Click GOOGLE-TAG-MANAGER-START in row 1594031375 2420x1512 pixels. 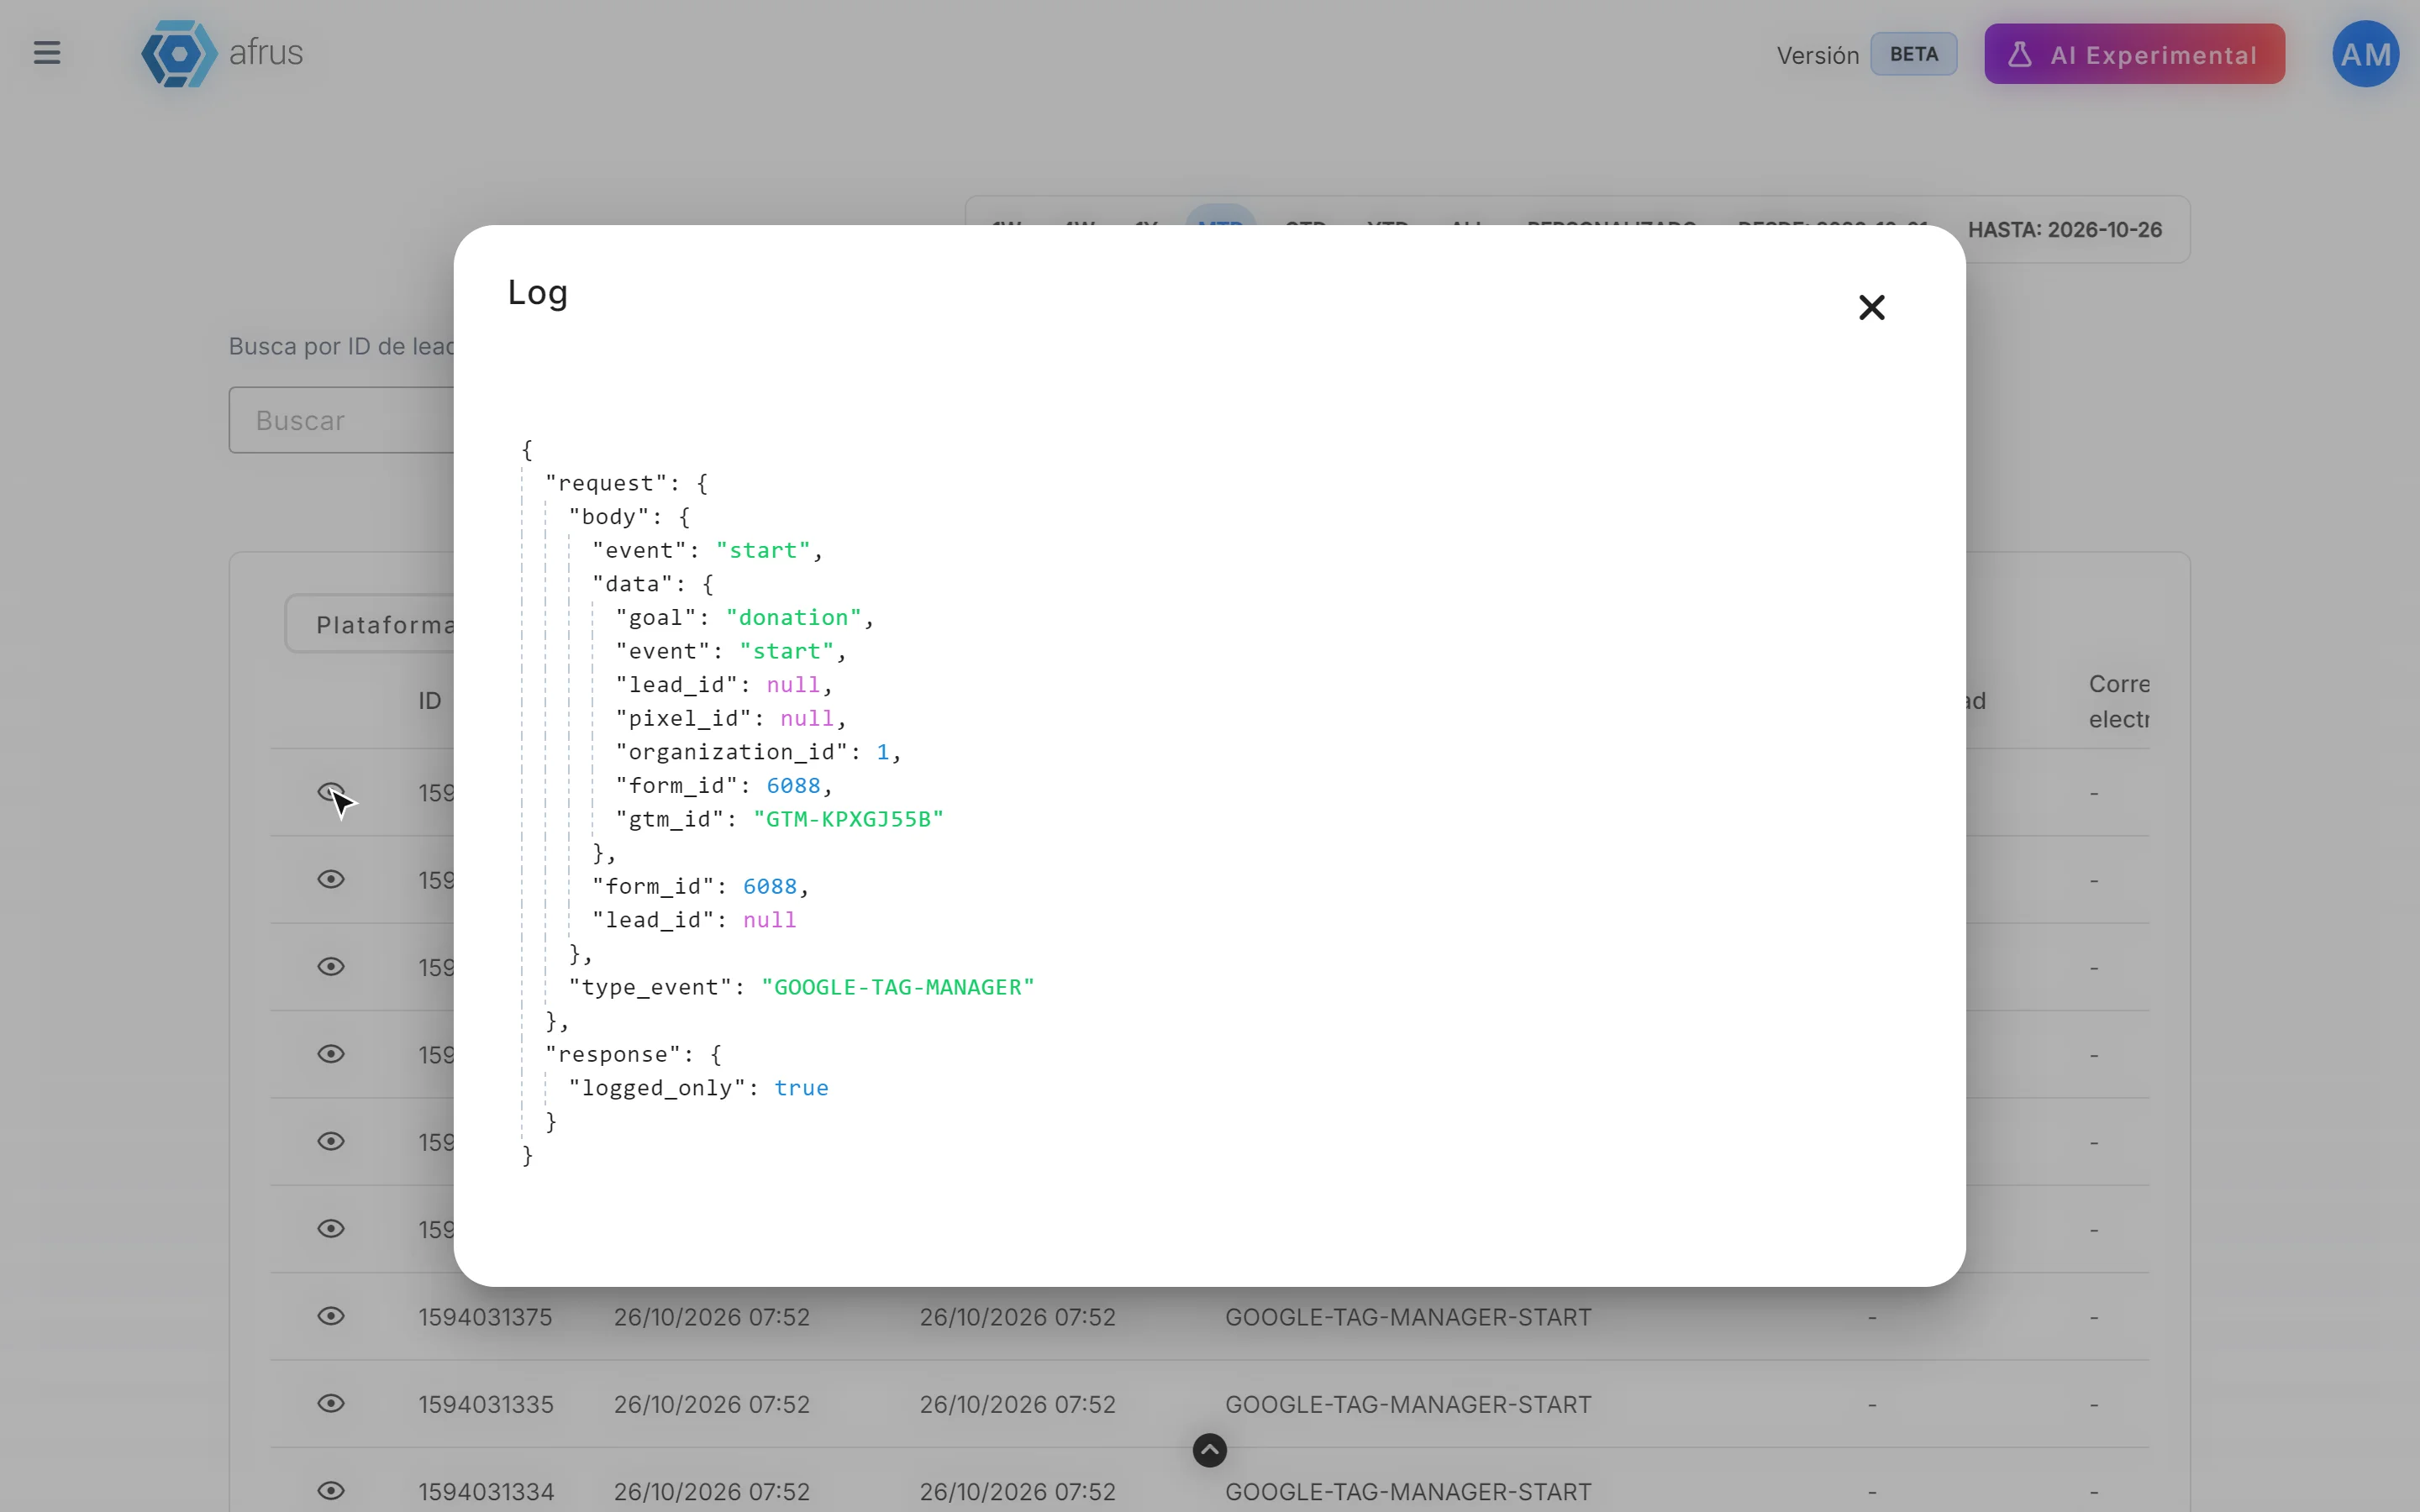pyautogui.click(x=1408, y=1317)
